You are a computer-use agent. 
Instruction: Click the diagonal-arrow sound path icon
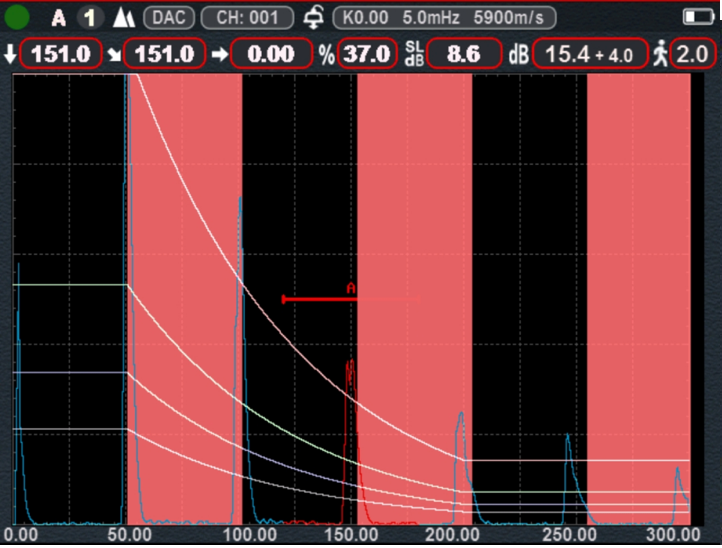115,54
